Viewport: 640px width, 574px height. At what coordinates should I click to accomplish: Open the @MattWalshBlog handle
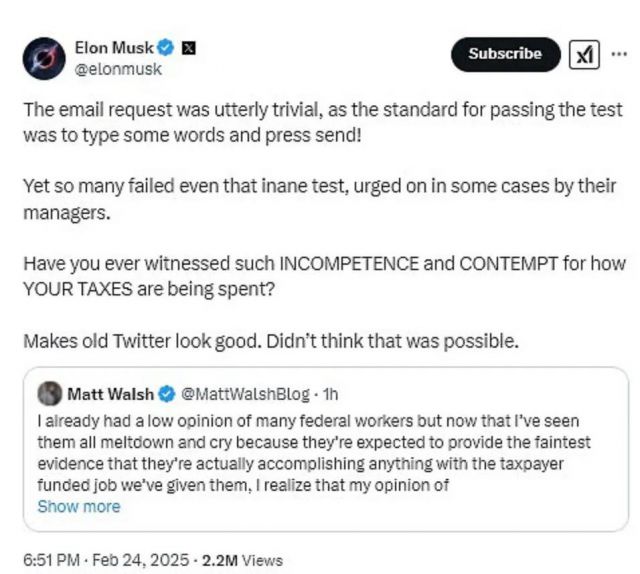(x=245, y=394)
